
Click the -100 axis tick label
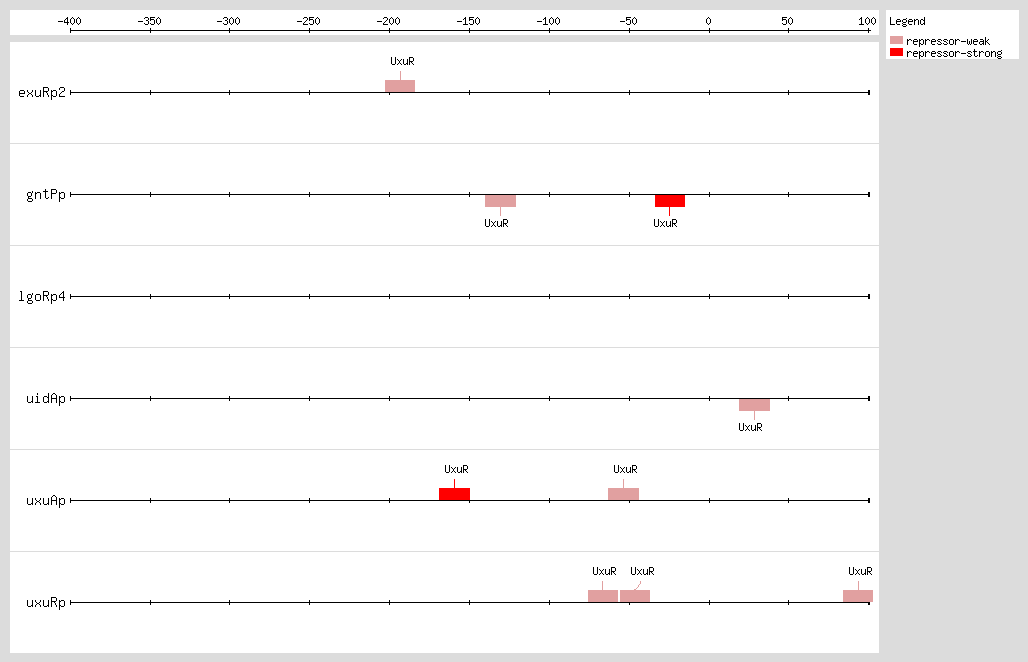tap(549, 21)
